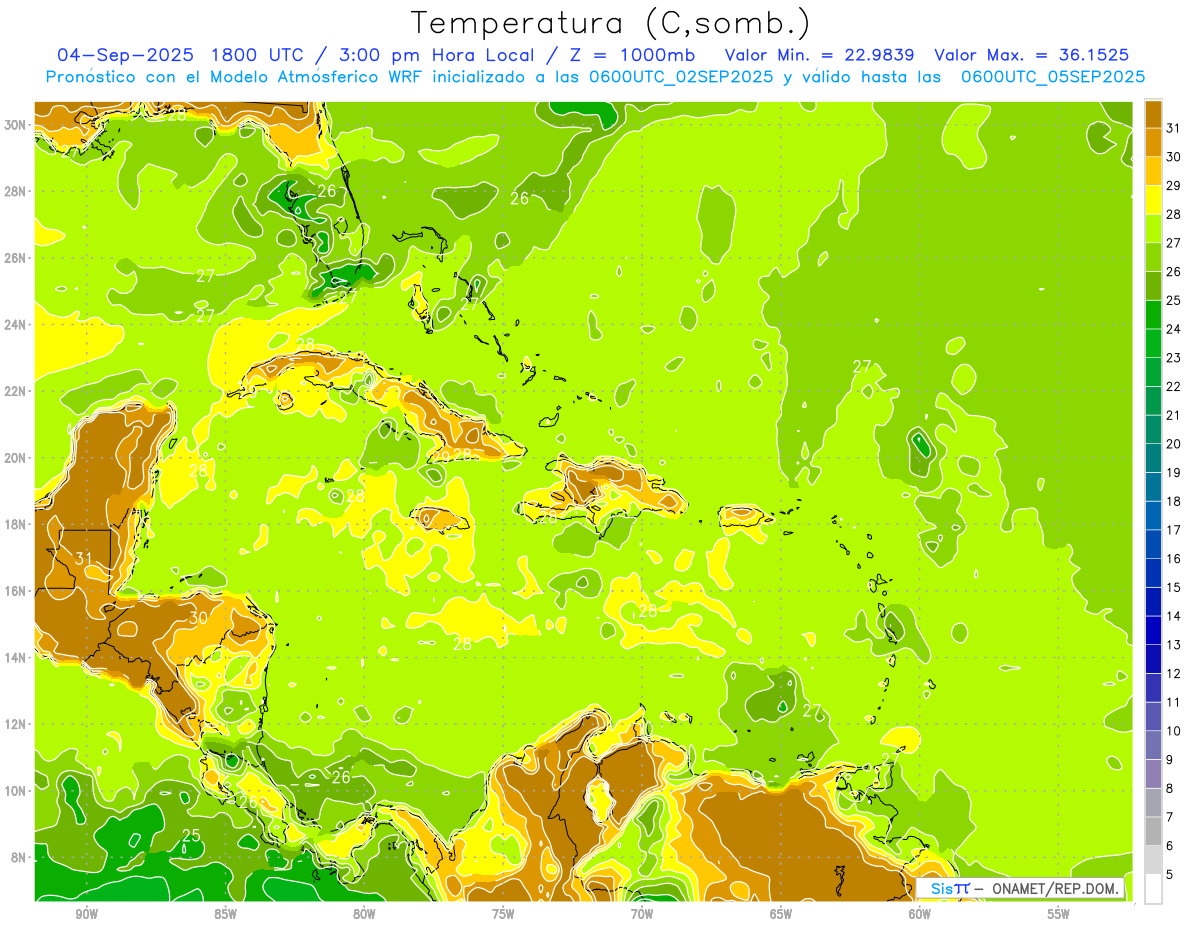The width and height of the screenshot is (1200, 927).
Task: Click legend scale value 11
Action: [1174, 703]
